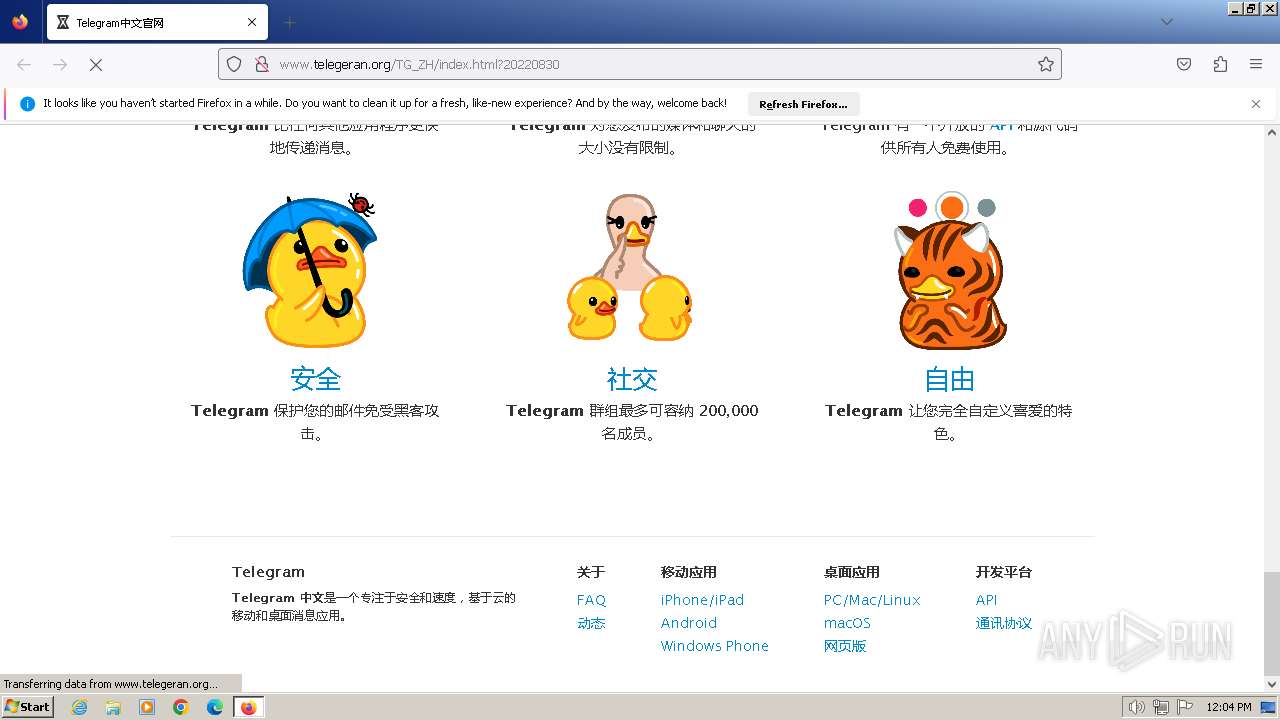Restore down the Firefox window
This screenshot has width=1280, height=720.
[1251, 8]
